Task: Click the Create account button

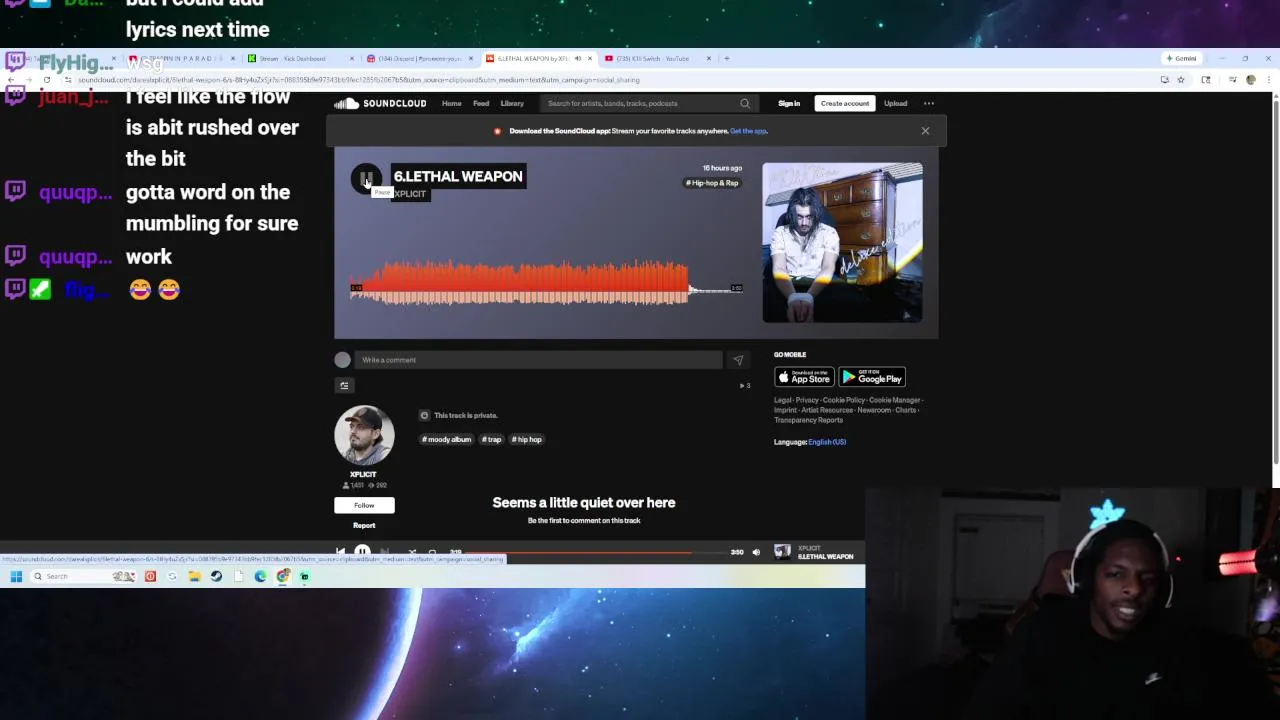Action: click(x=845, y=103)
